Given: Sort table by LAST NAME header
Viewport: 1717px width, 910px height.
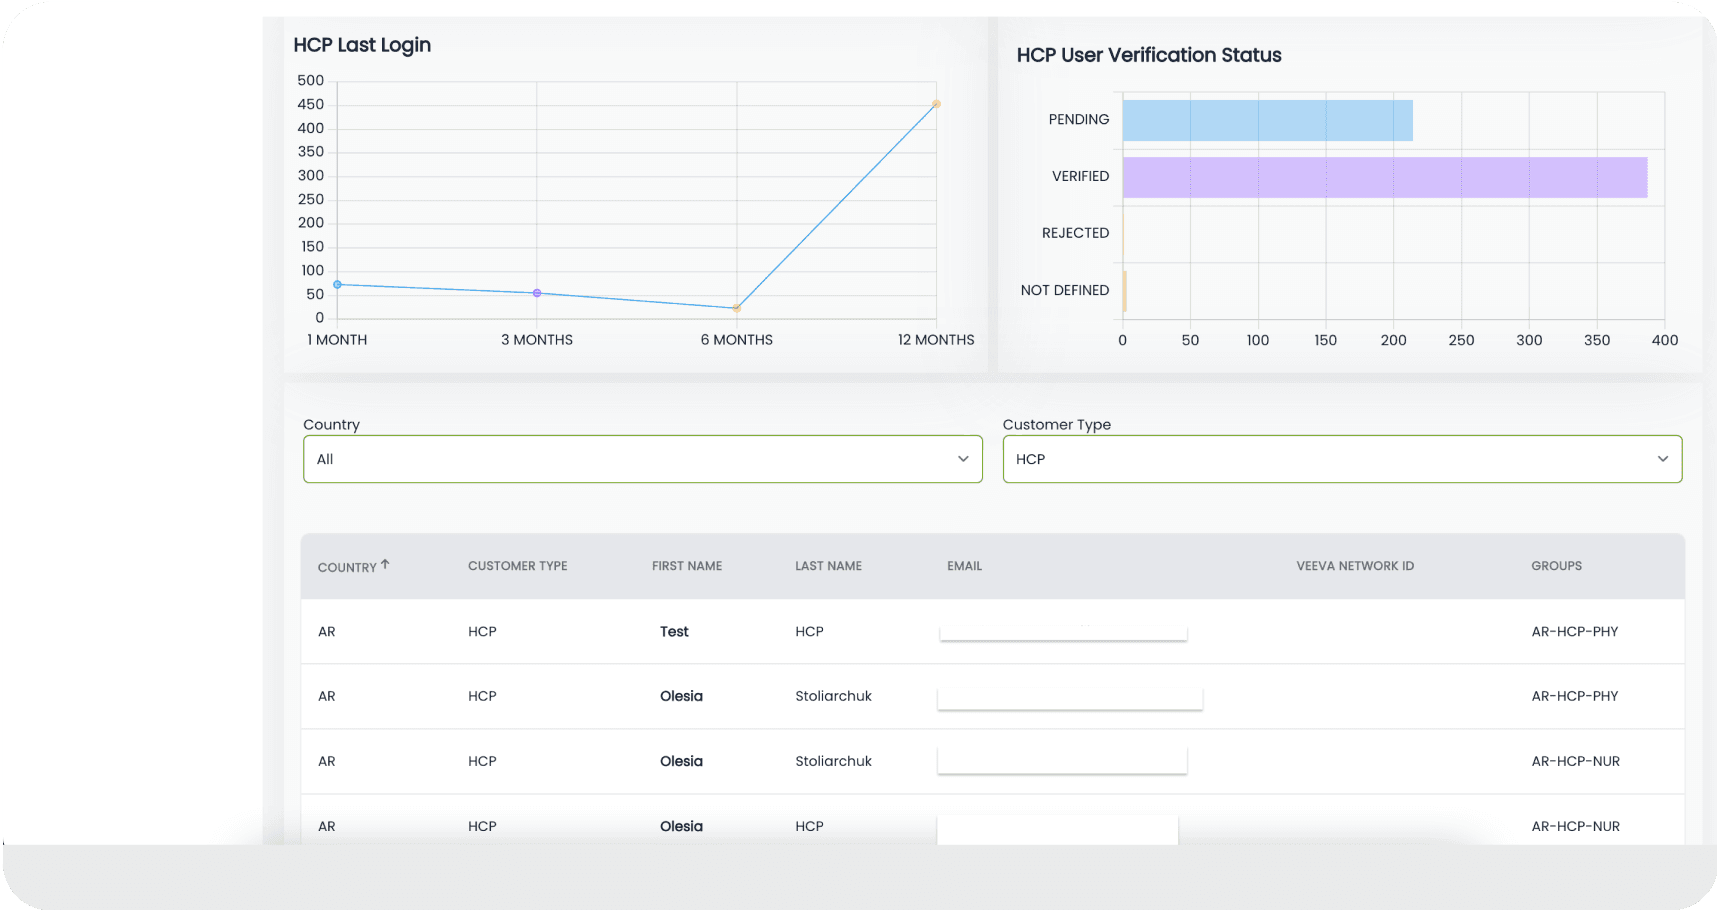Looking at the screenshot, I should (828, 566).
